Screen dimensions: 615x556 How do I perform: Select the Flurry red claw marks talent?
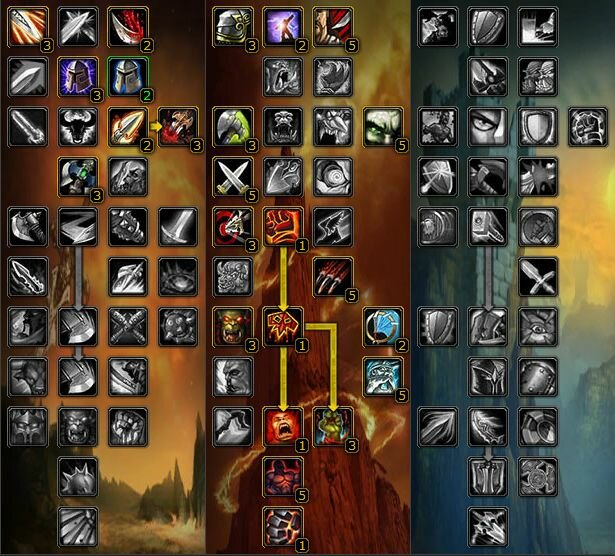(333, 277)
